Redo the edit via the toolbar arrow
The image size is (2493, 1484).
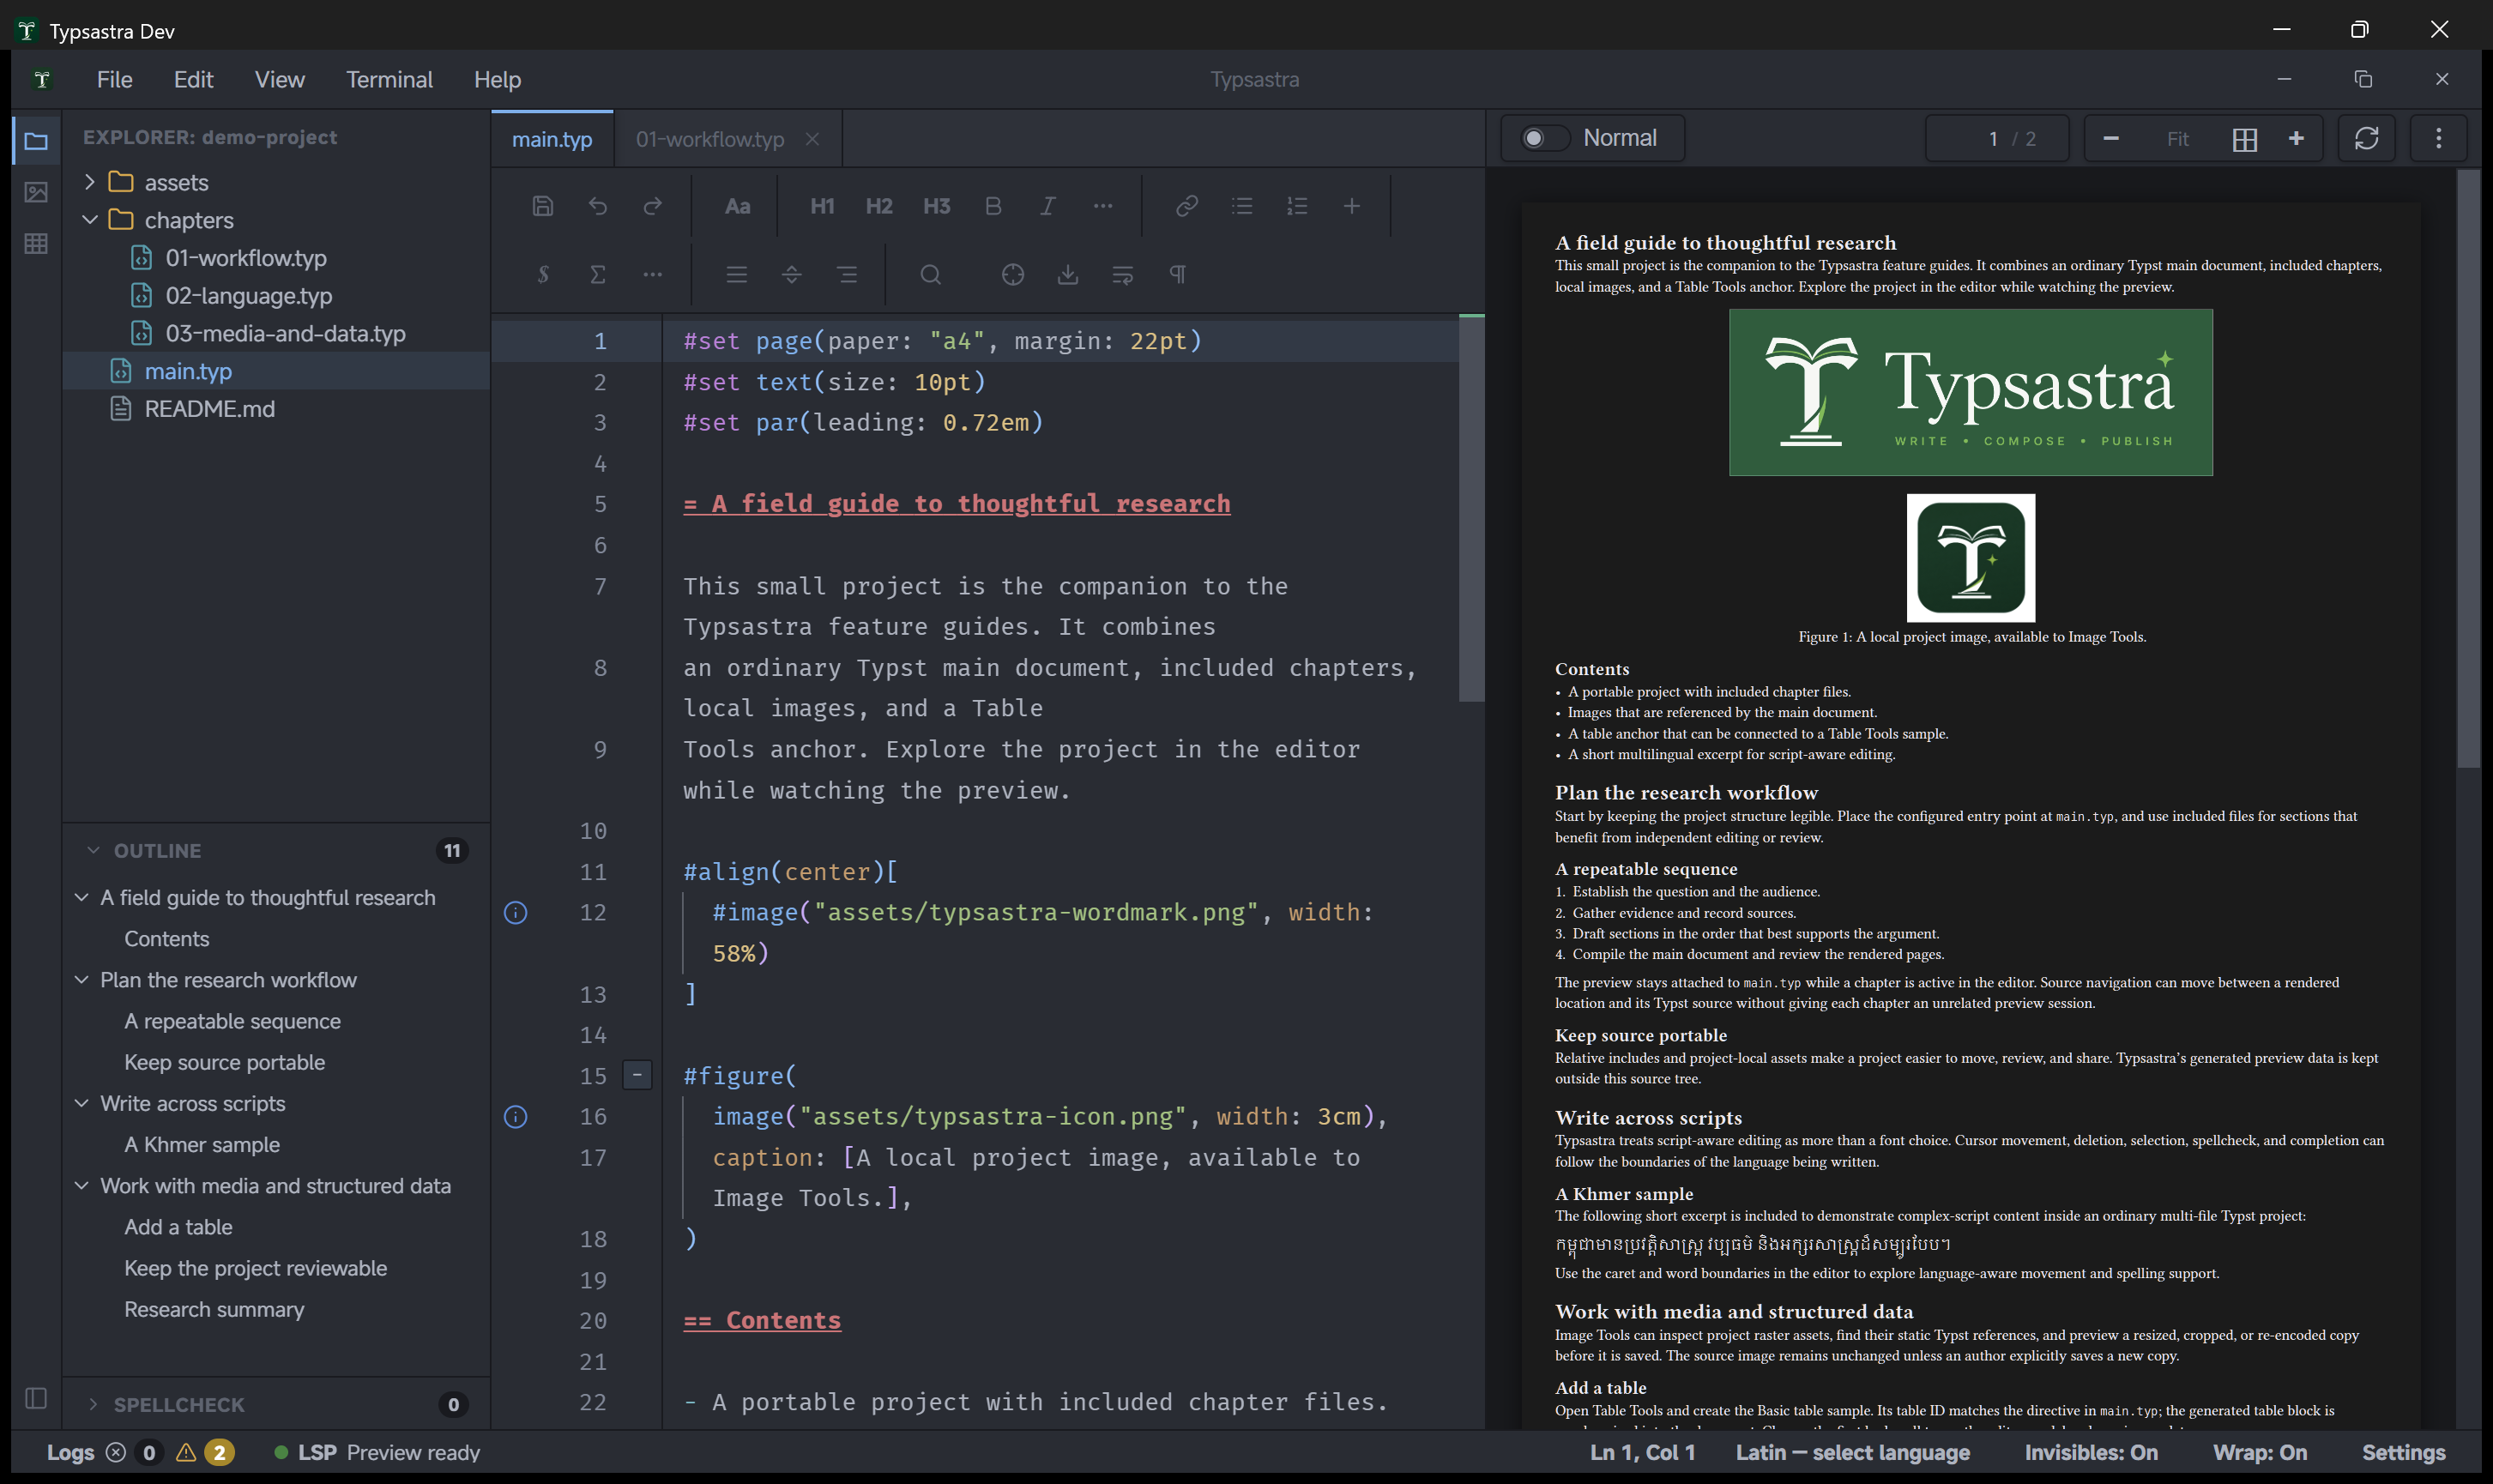652,206
